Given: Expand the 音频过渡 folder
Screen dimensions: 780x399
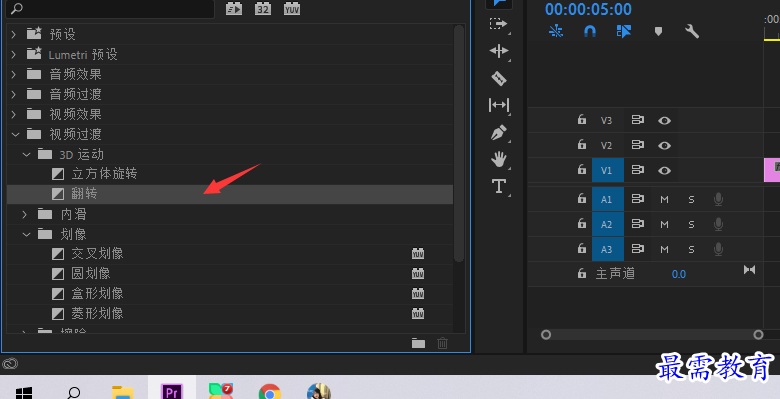Looking at the screenshot, I should (13, 94).
